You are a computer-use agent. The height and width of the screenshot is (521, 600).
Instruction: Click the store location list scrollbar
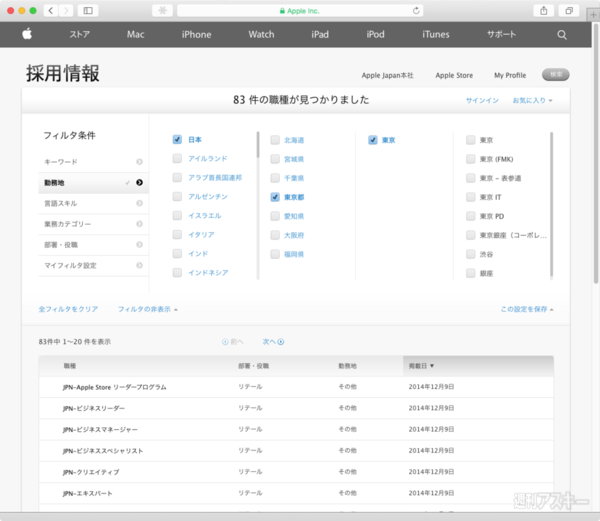pyautogui.click(x=551, y=205)
